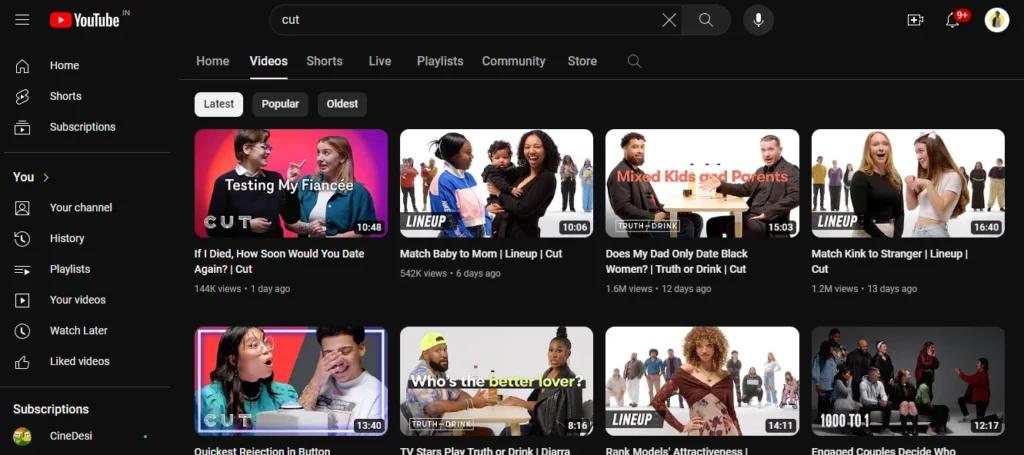
Task: Open the channel Playlists tab
Action: click(440, 61)
